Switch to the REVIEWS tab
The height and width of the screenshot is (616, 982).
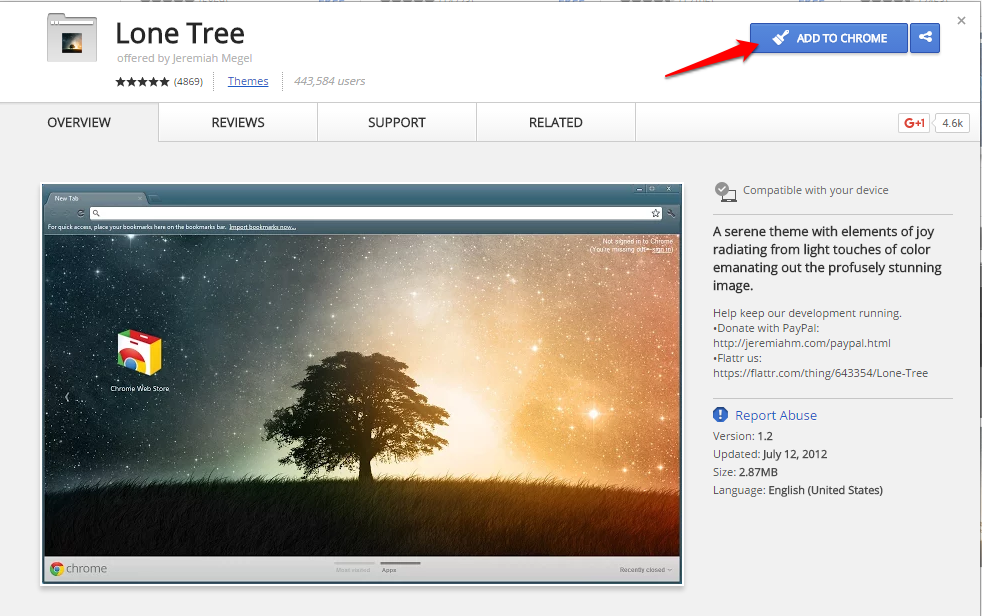tap(238, 123)
